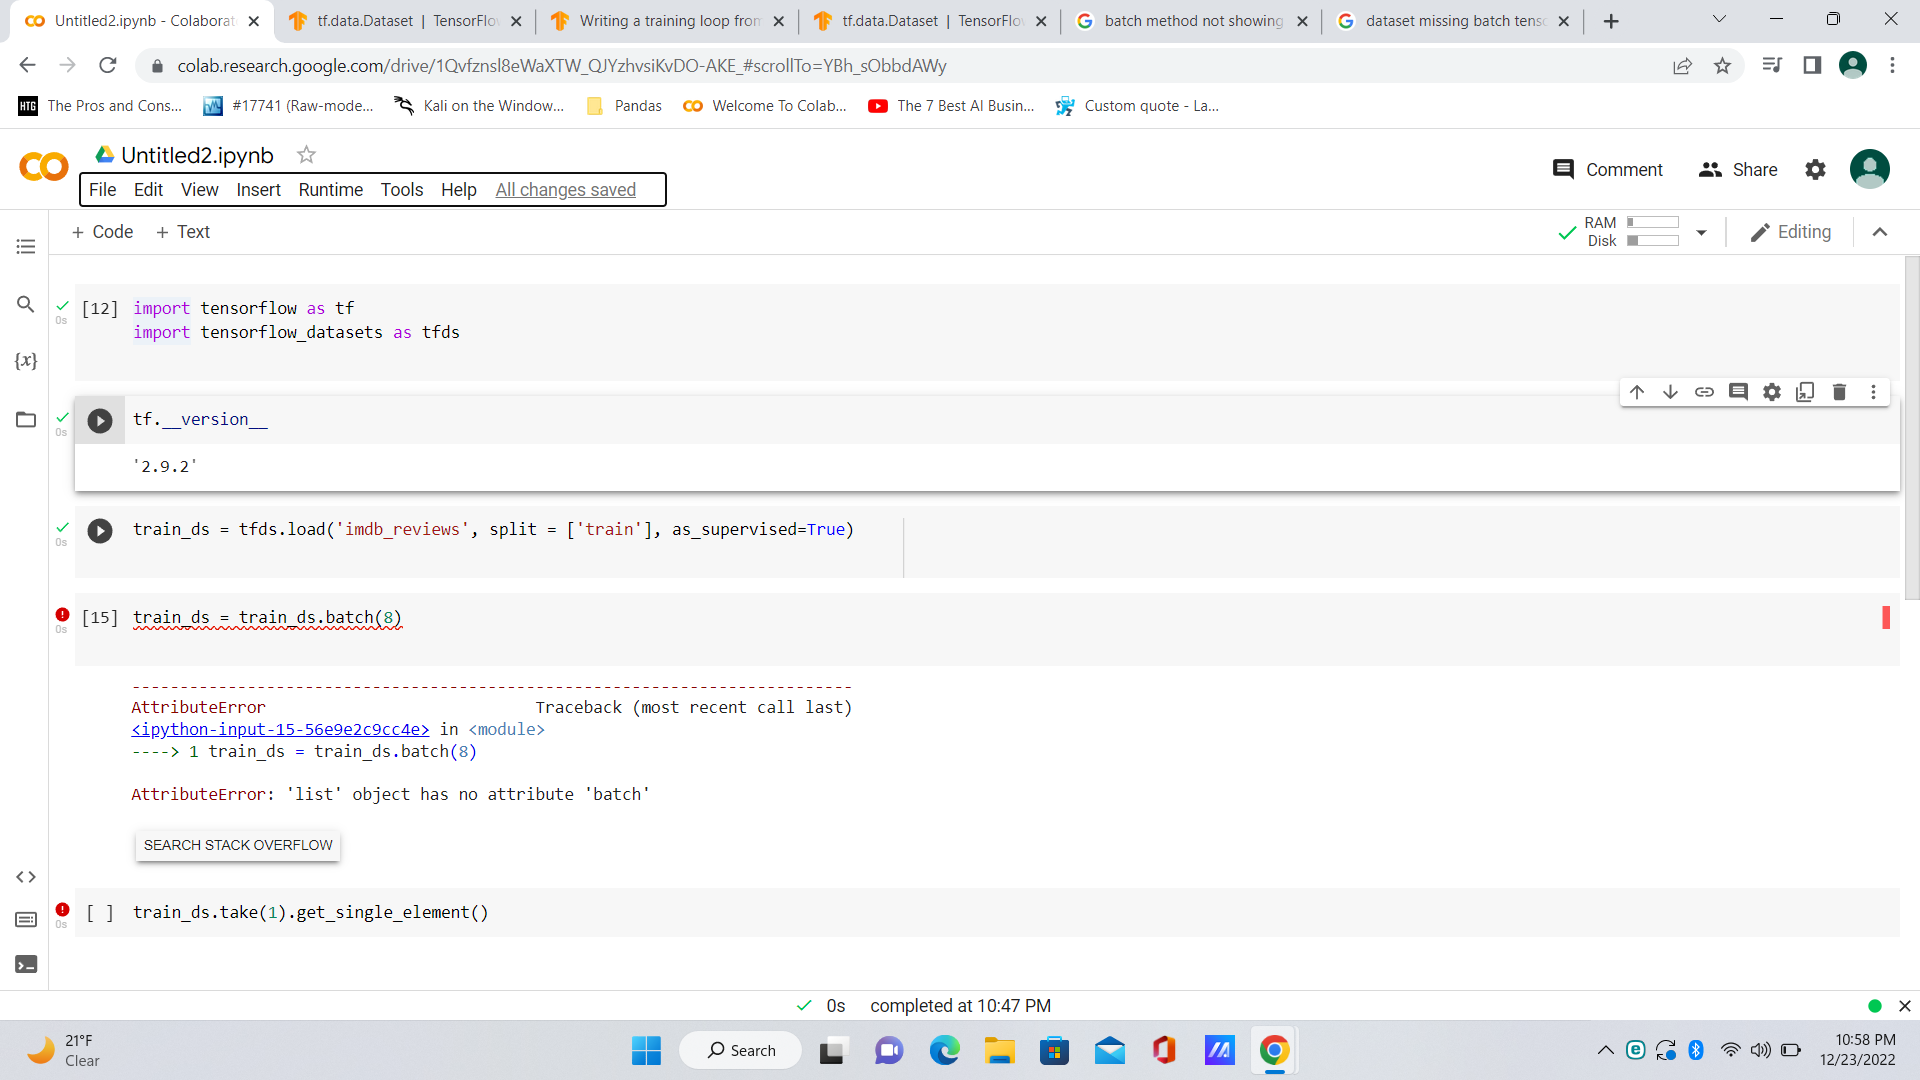Switch to 'Writing a training loop' tab

667,21
